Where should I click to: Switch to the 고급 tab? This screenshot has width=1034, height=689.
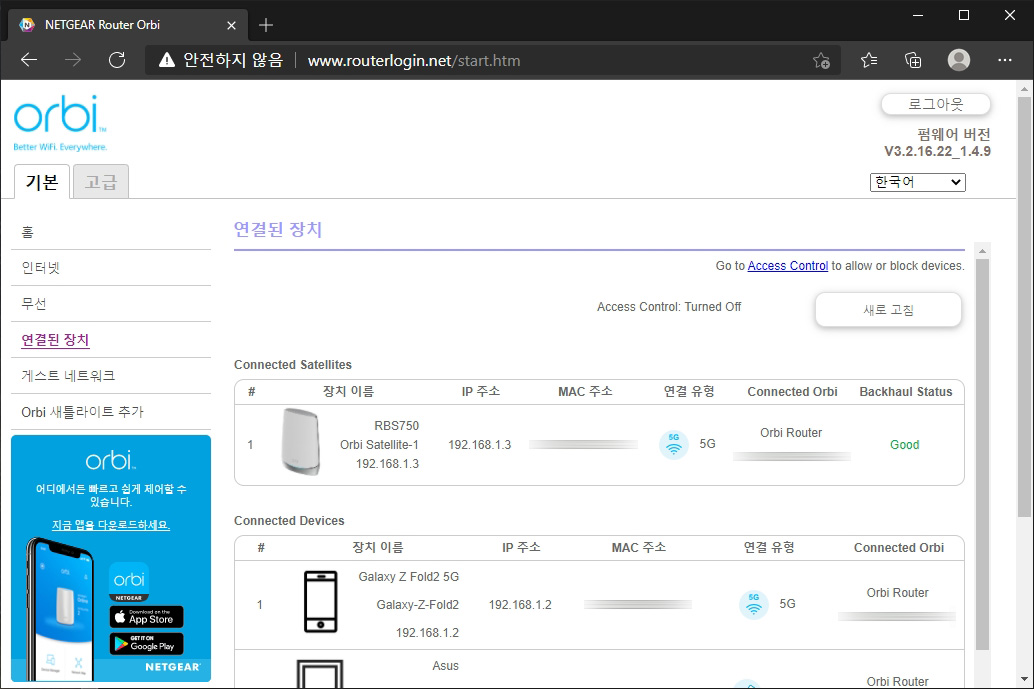click(x=101, y=181)
